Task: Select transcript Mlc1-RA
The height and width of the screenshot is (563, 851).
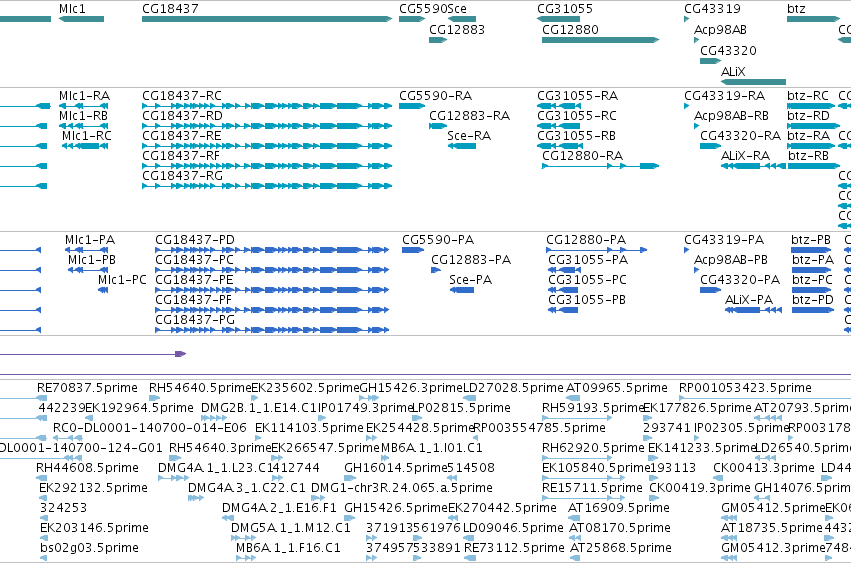Action: pos(85,96)
